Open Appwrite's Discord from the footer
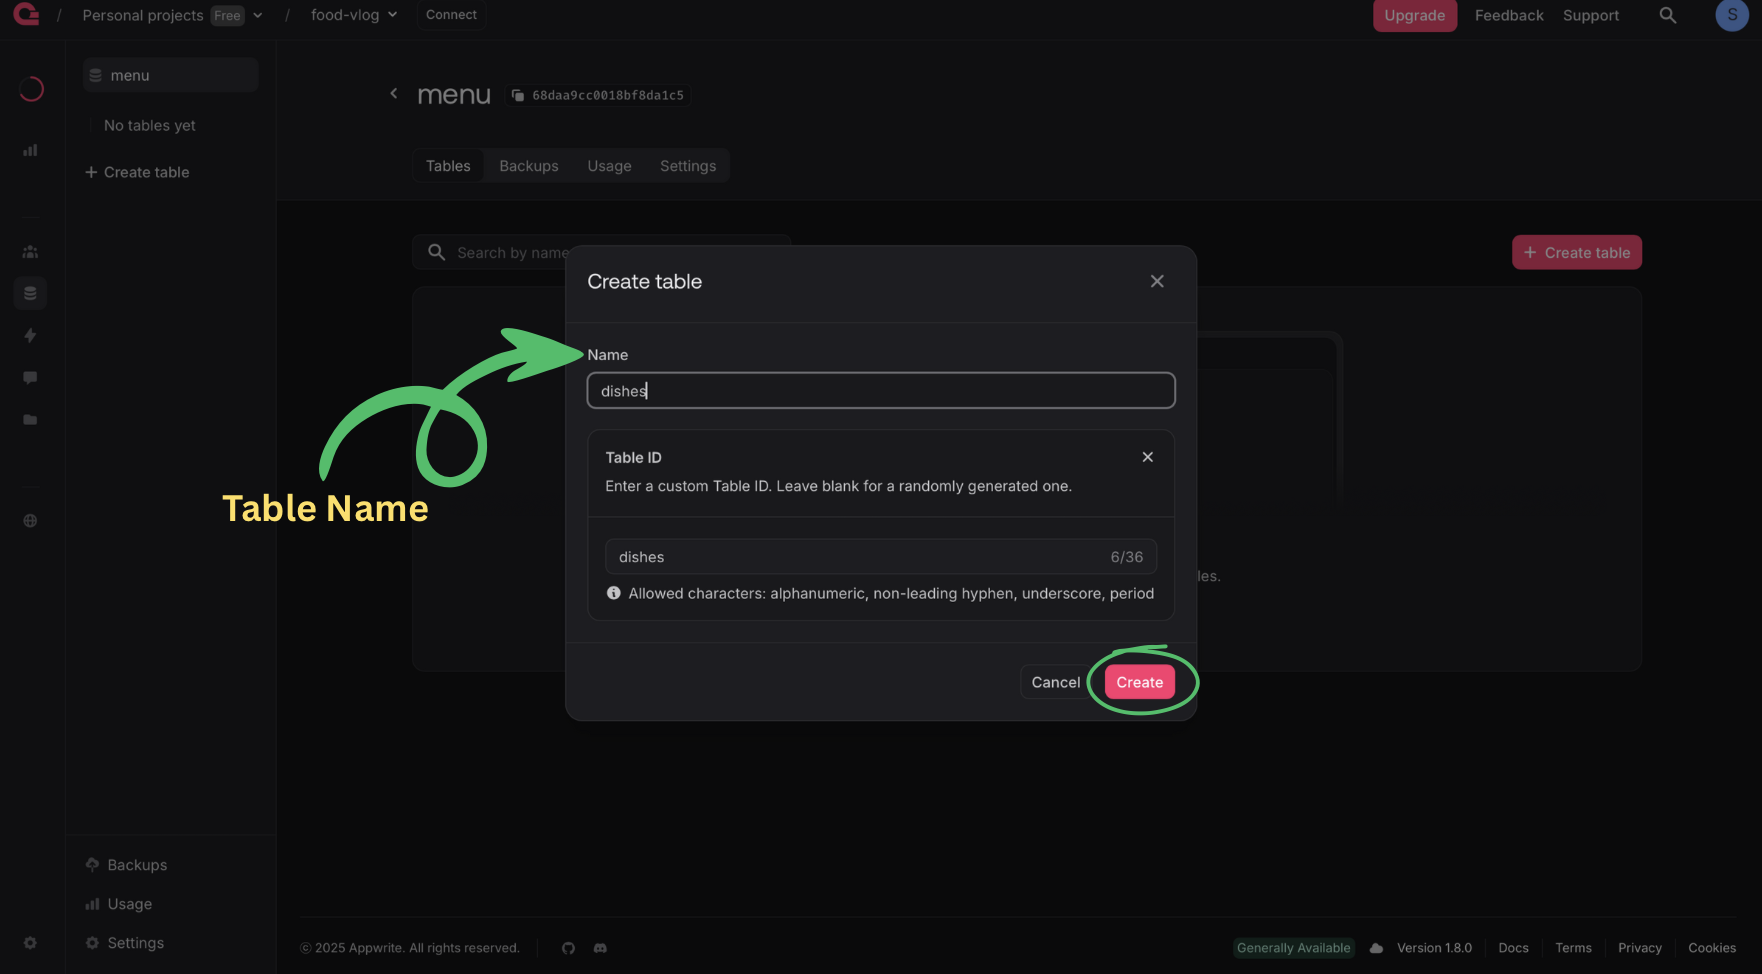1762x974 pixels. point(600,947)
